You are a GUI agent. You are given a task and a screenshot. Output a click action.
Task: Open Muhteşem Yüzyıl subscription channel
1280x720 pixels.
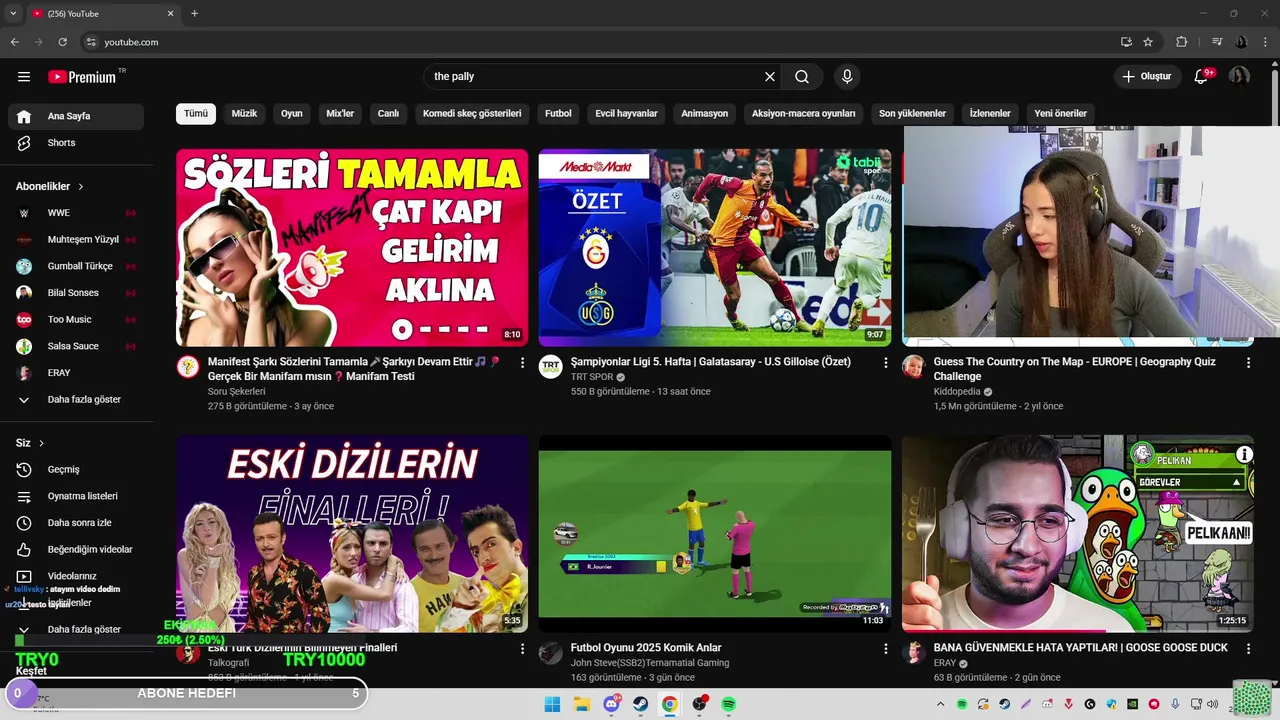(x=76, y=239)
